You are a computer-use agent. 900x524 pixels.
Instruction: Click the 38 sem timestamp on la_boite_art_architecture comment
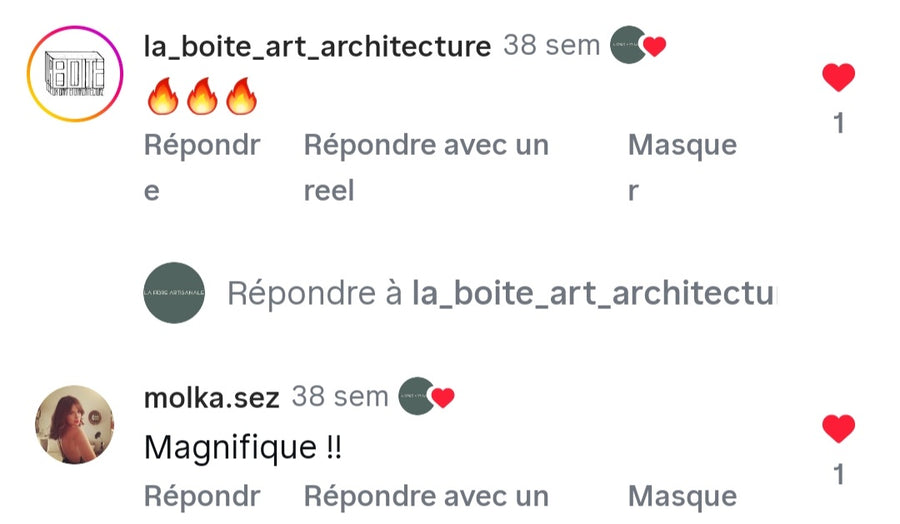click(x=551, y=45)
